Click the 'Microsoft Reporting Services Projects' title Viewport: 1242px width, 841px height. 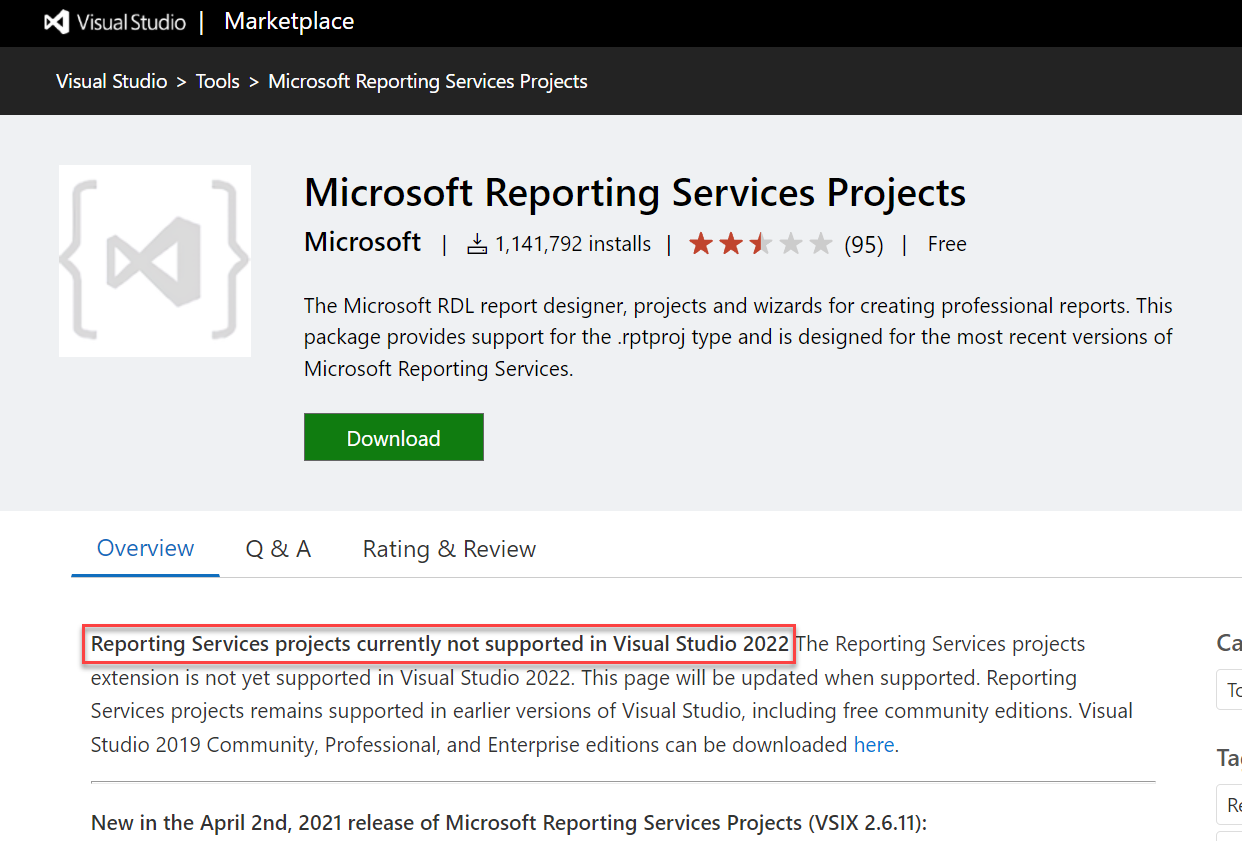(x=635, y=192)
